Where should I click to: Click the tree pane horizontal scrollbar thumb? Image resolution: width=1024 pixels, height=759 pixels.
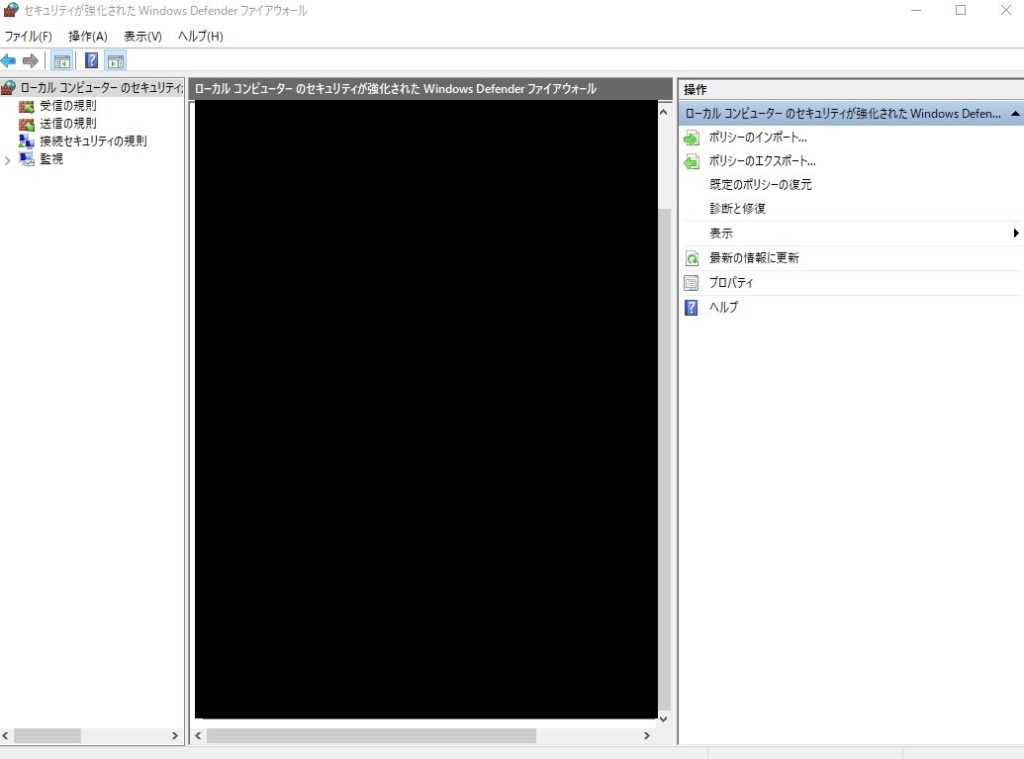click(x=48, y=736)
